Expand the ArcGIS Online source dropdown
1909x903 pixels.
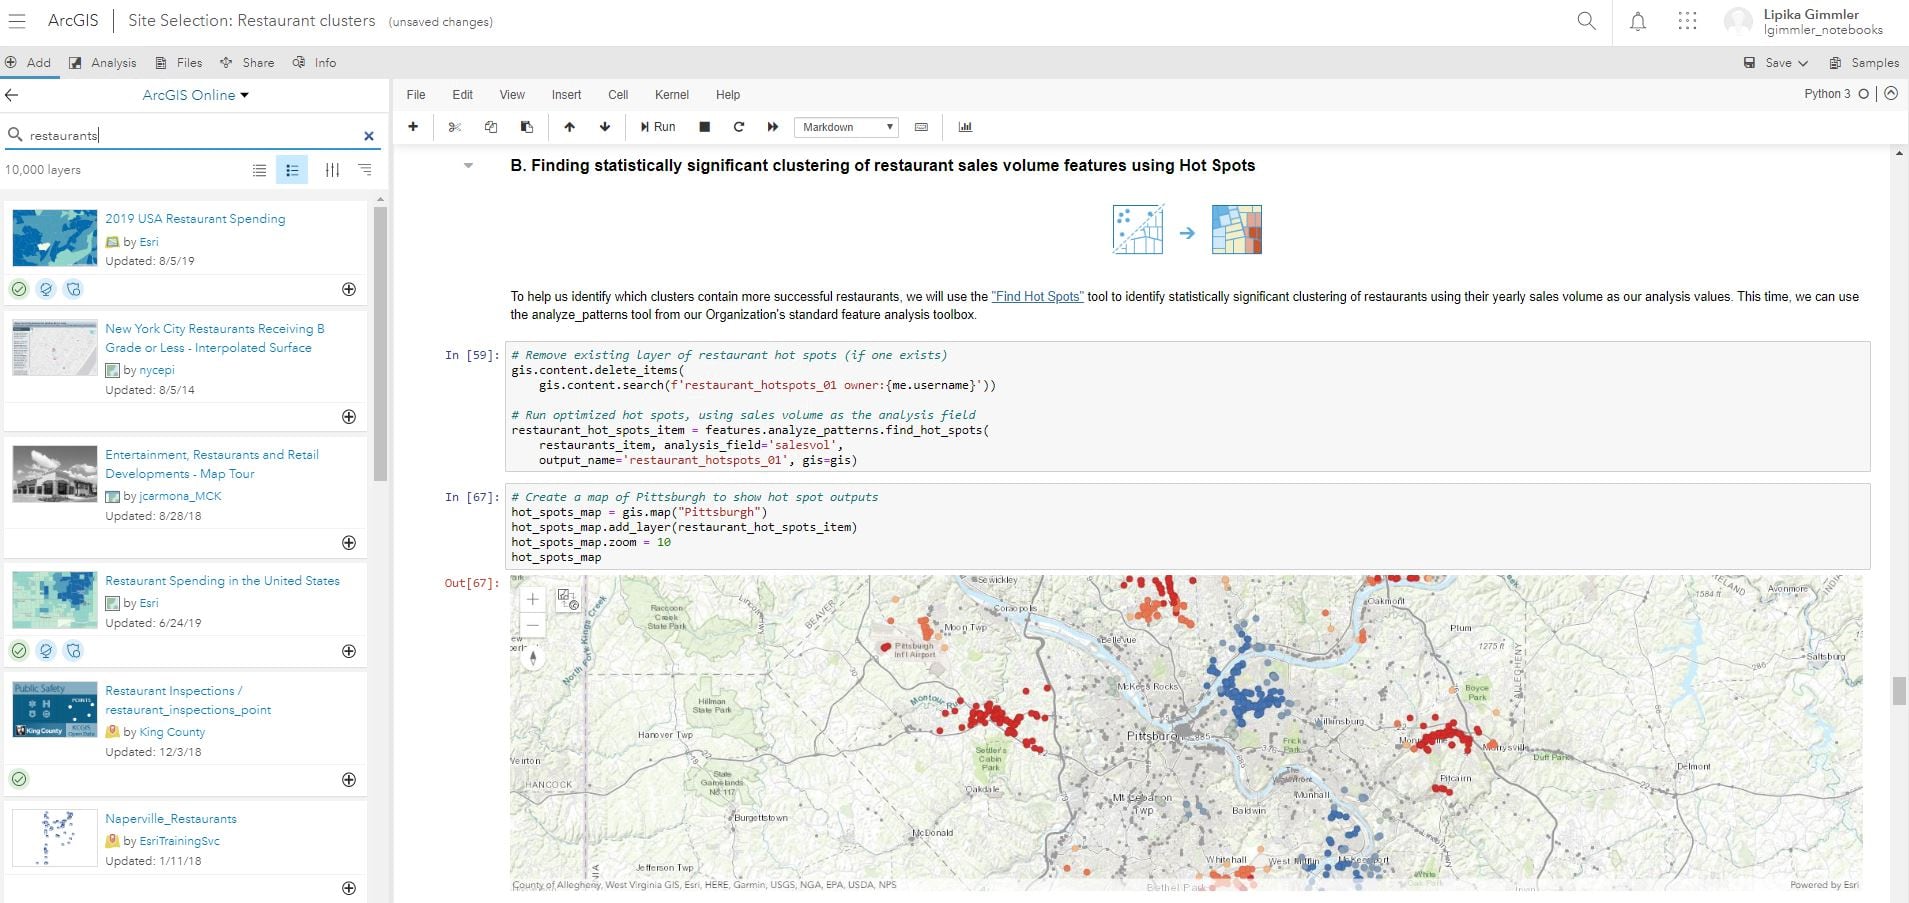tap(196, 95)
